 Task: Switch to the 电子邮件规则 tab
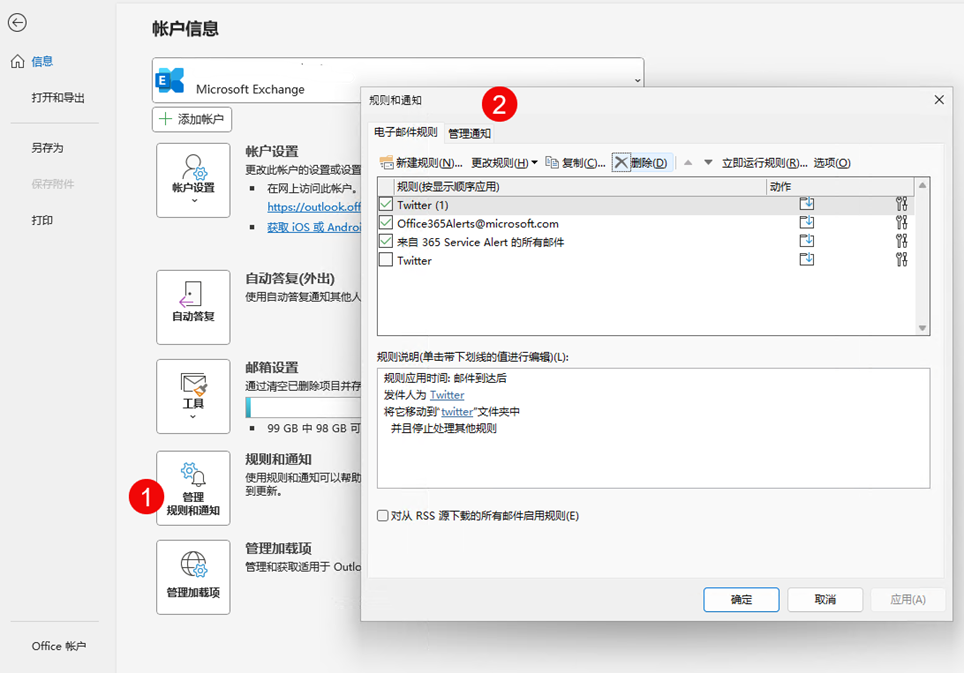click(x=405, y=132)
